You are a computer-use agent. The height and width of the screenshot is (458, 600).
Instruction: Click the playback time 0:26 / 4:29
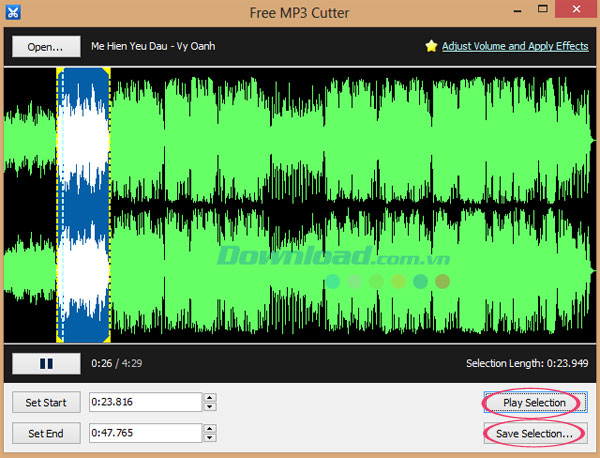tap(116, 363)
